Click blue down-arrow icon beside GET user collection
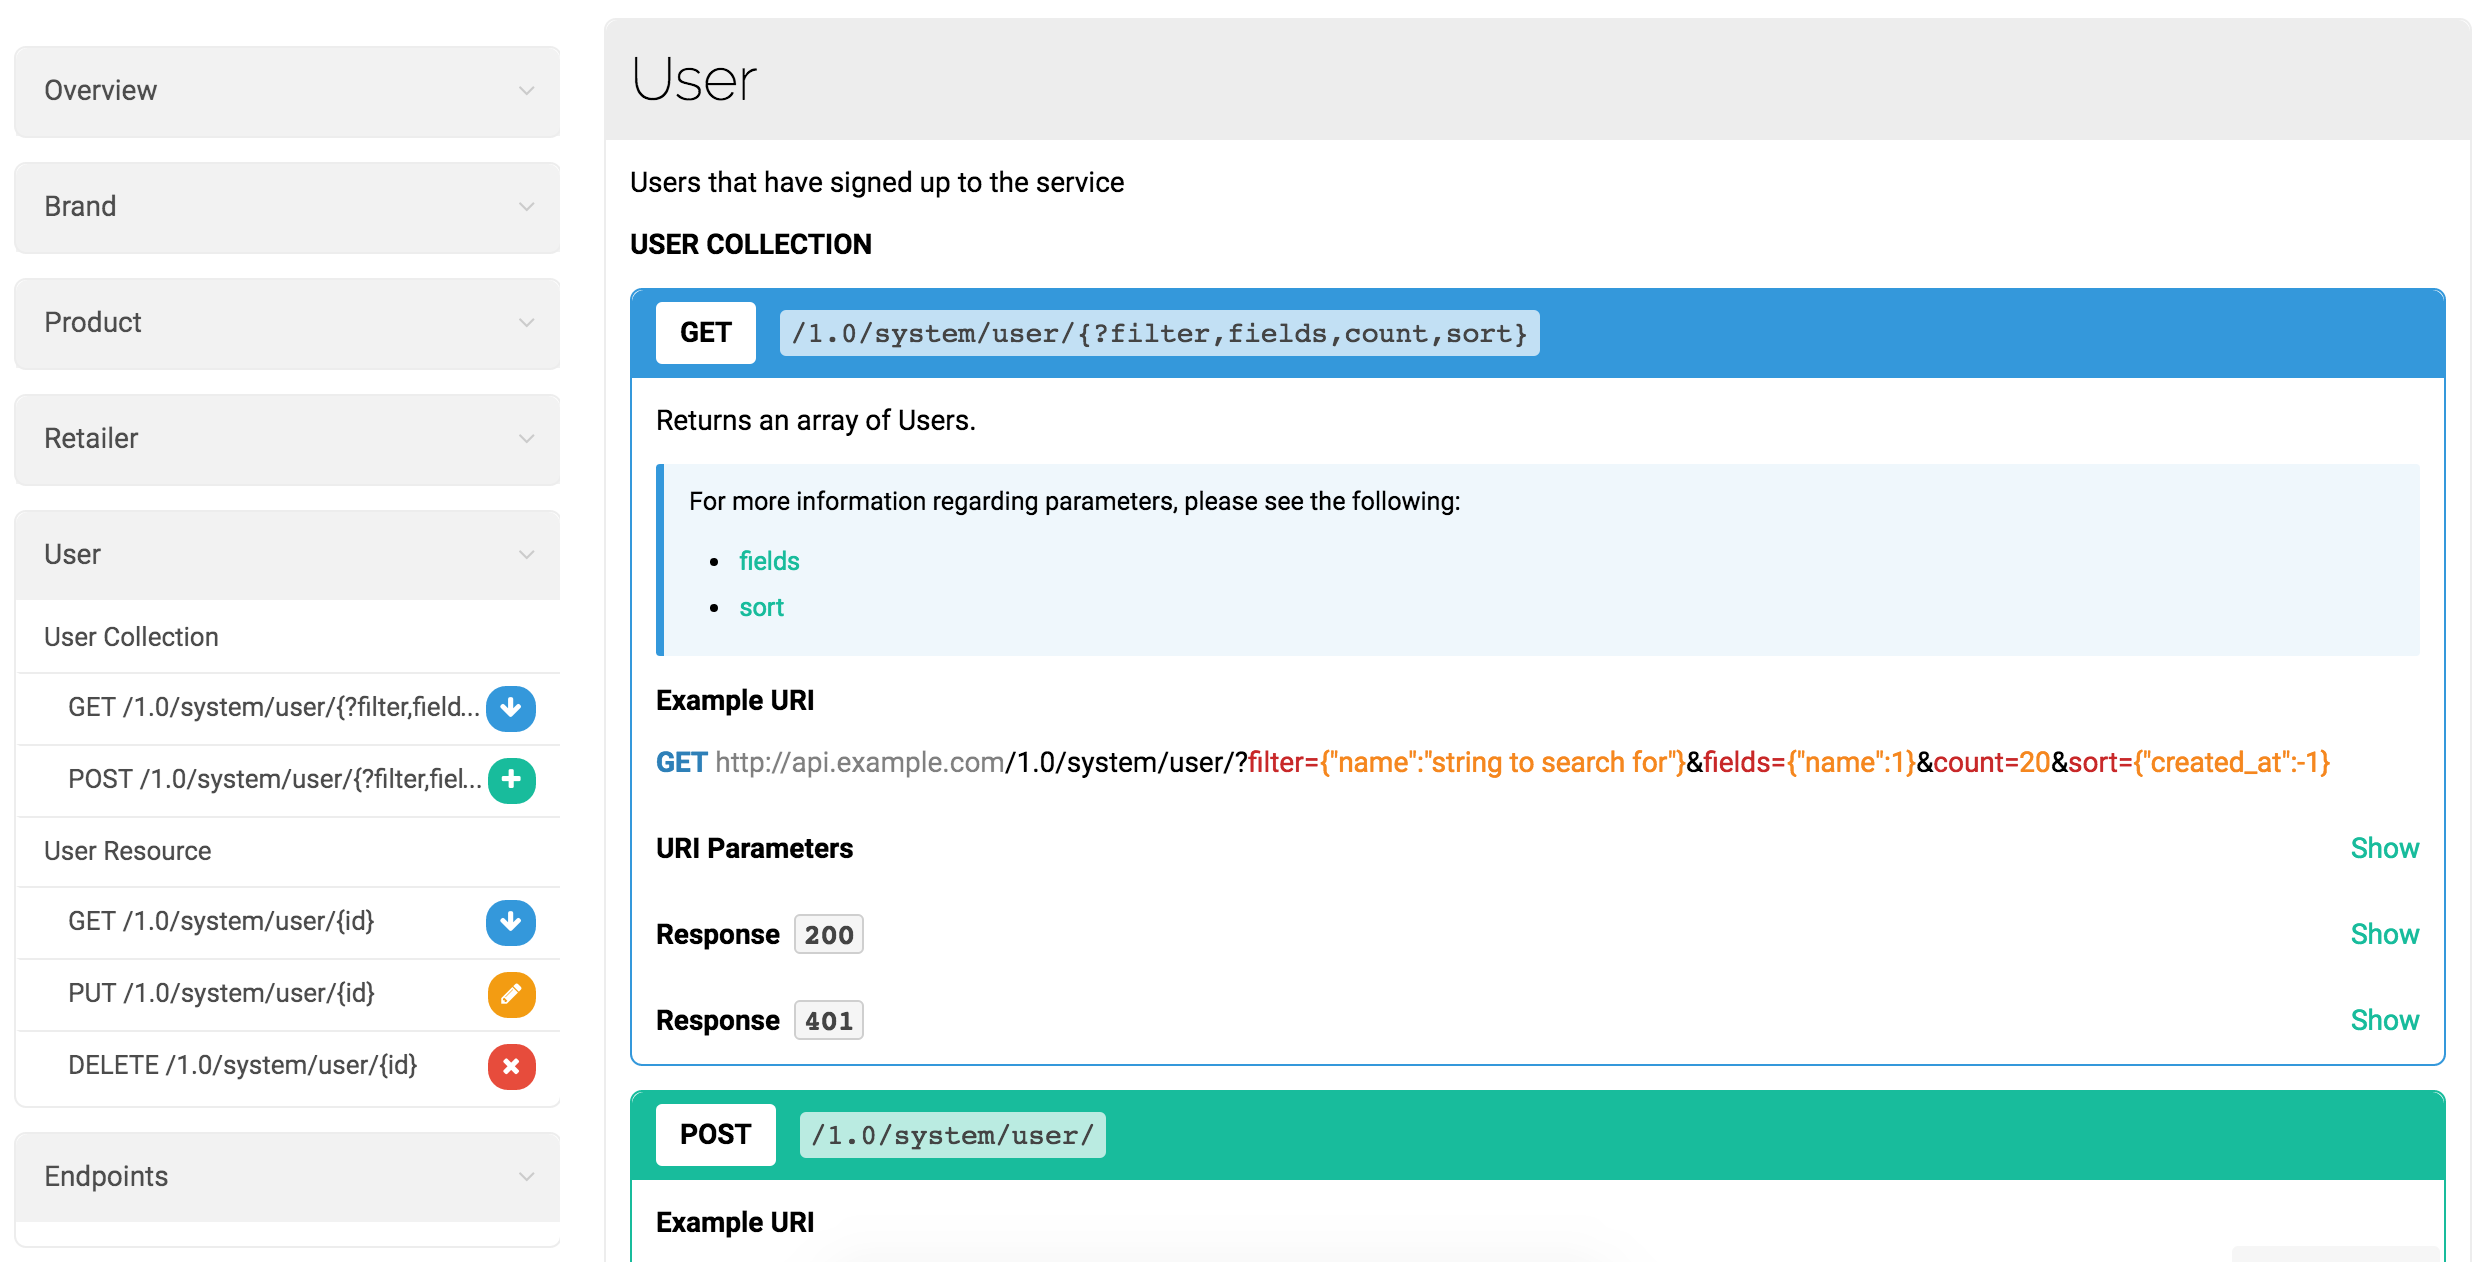Viewport: 2486px width, 1262px height. [510, 708]
